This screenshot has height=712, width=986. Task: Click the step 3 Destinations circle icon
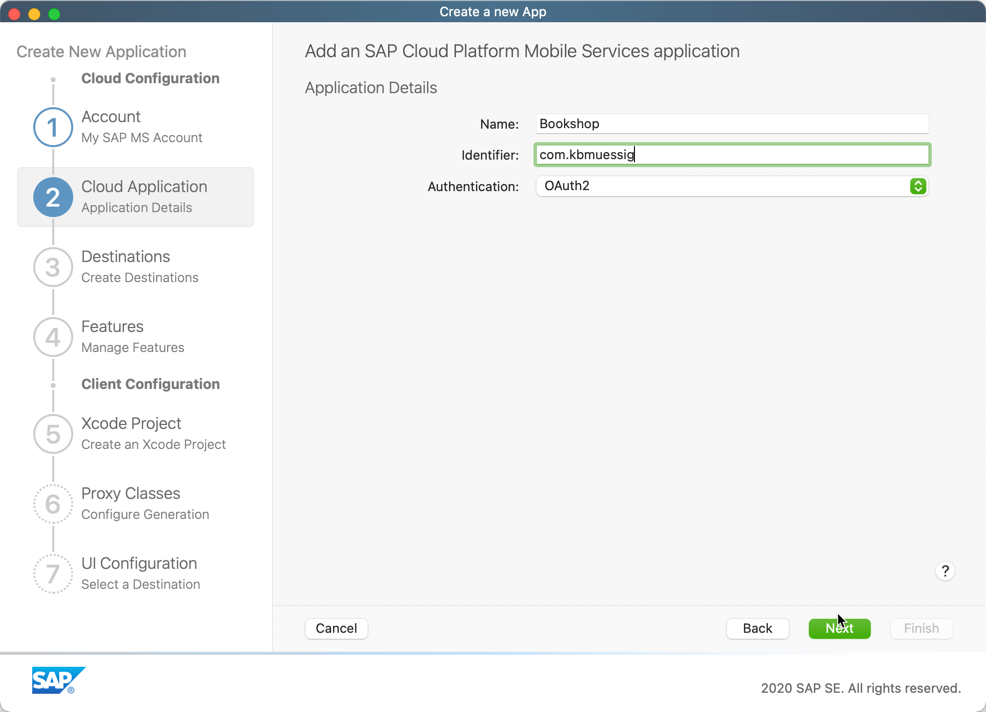[x=53, y=267]
